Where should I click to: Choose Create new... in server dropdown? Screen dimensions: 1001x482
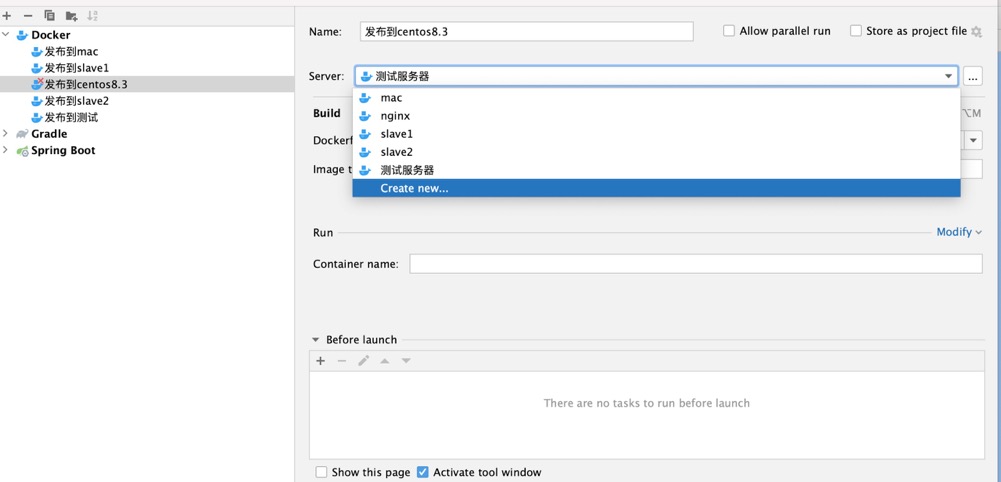tap(414, 188)
